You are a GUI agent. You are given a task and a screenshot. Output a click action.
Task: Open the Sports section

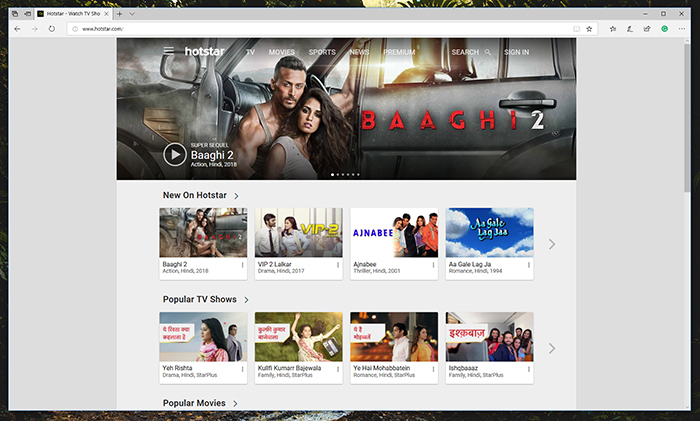[x=322, y=52]
